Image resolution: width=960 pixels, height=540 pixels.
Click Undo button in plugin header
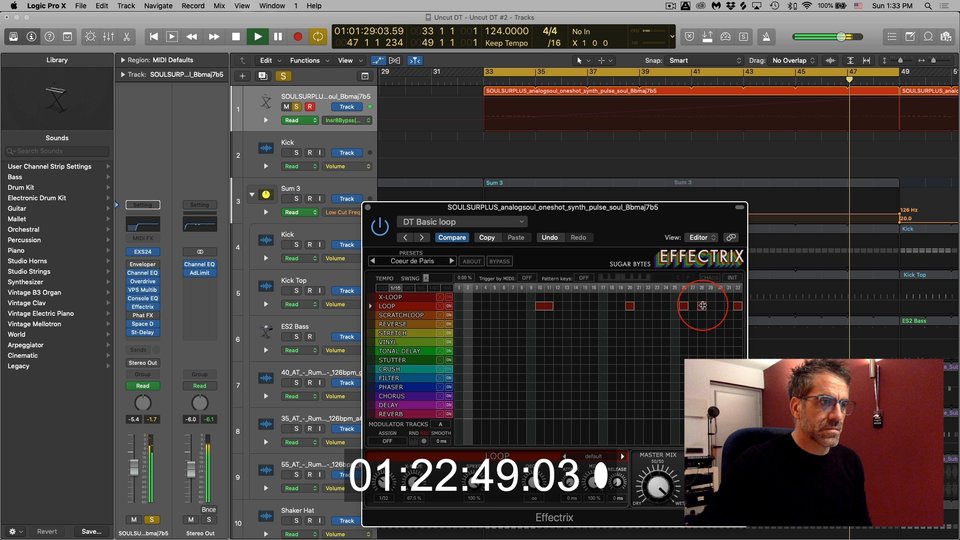550,238
